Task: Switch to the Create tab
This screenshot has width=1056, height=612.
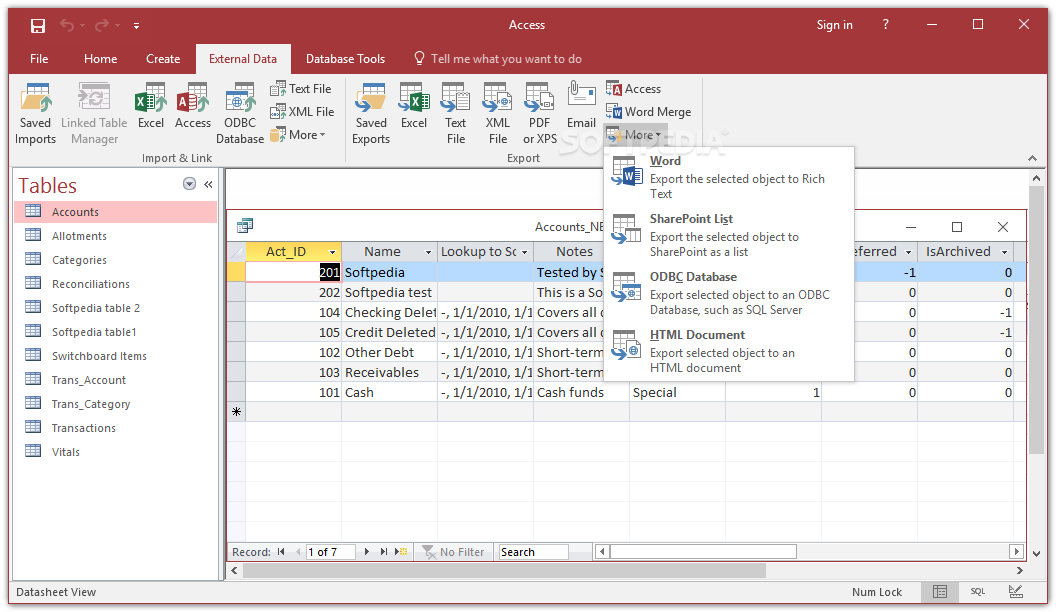Action: [x=163, y=59]
